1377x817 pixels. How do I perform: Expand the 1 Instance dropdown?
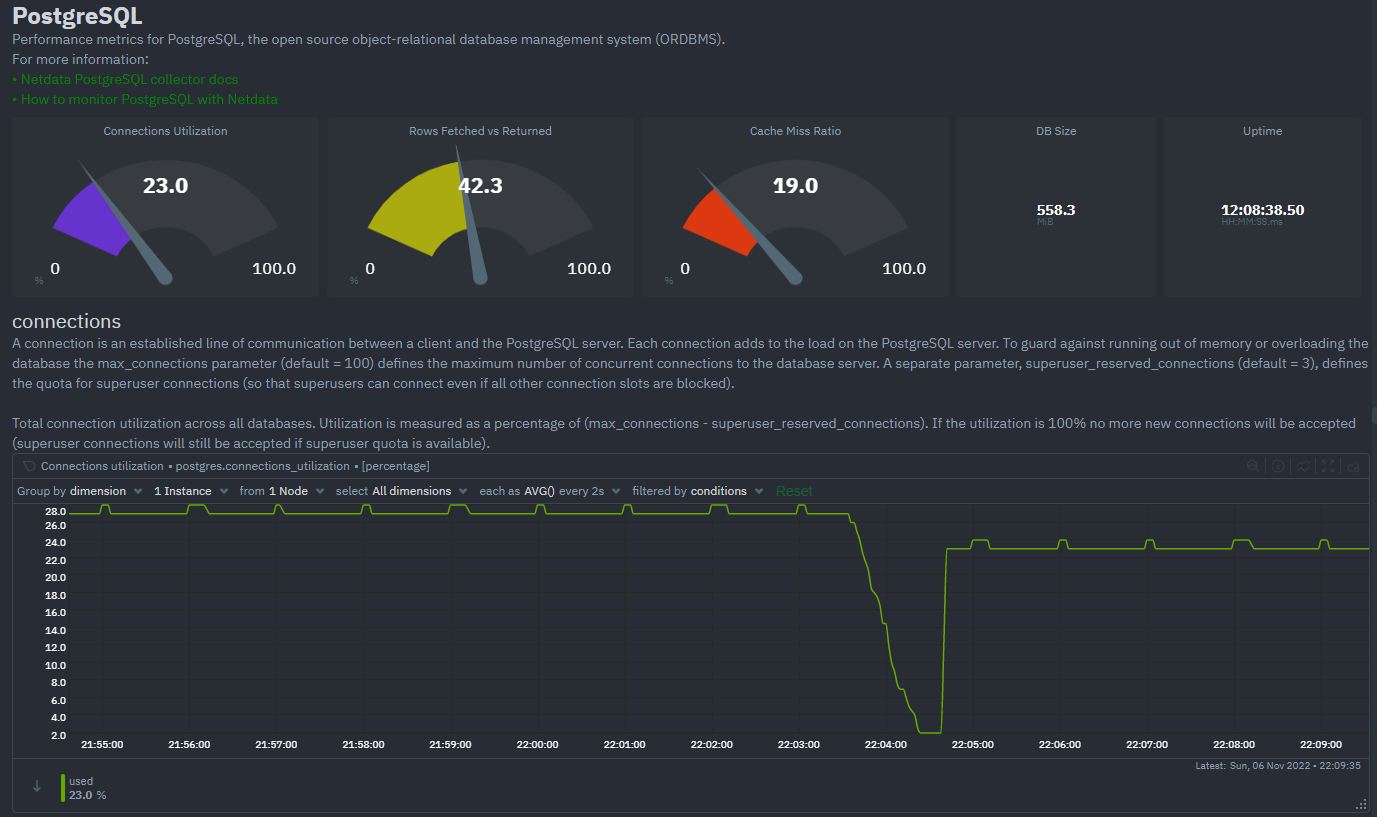coord(189,491)
